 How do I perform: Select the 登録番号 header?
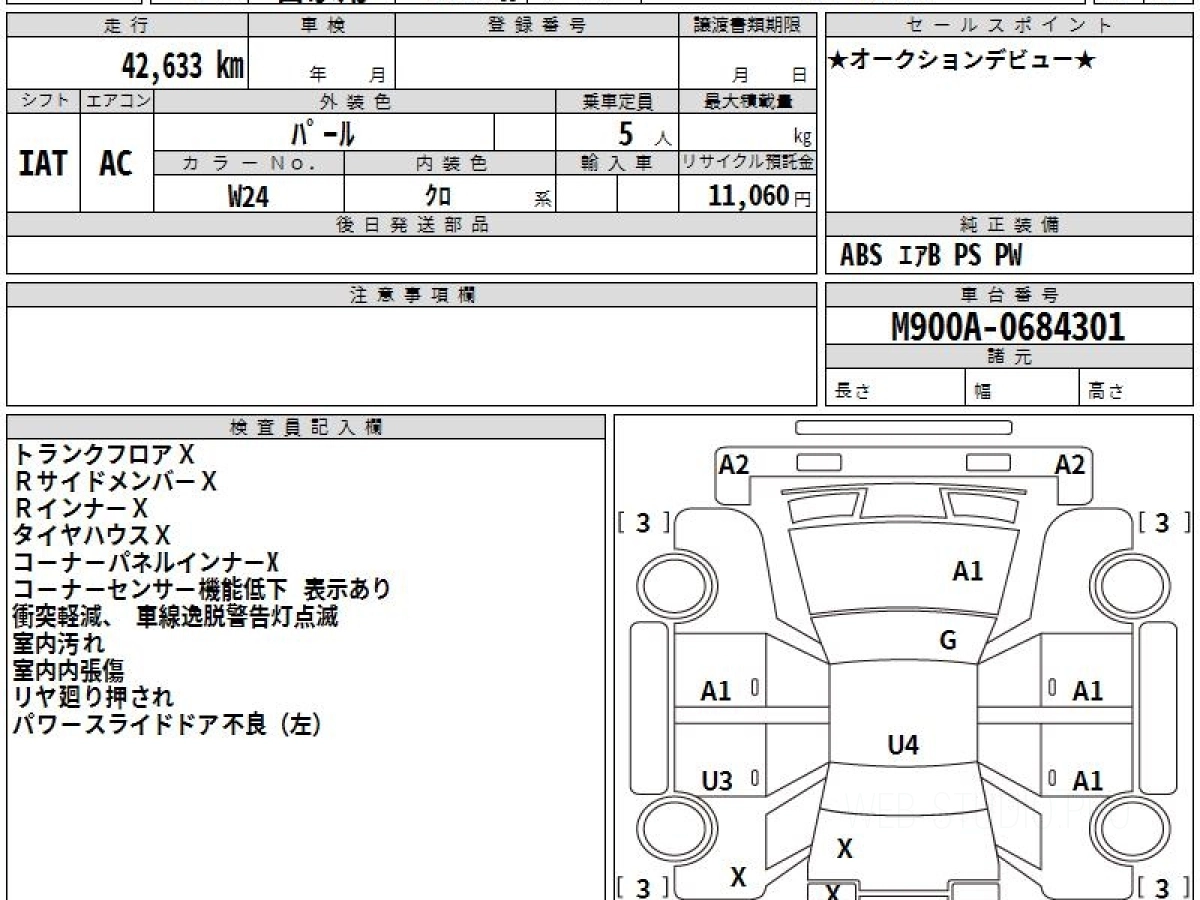point(536,26)
